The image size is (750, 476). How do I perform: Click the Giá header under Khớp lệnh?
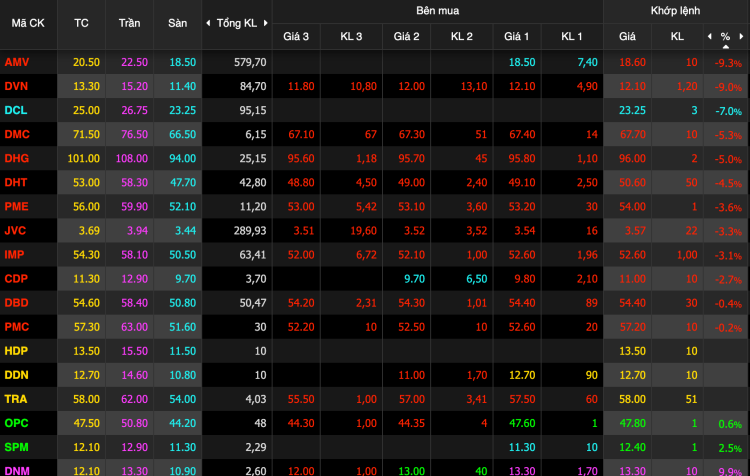627,36
